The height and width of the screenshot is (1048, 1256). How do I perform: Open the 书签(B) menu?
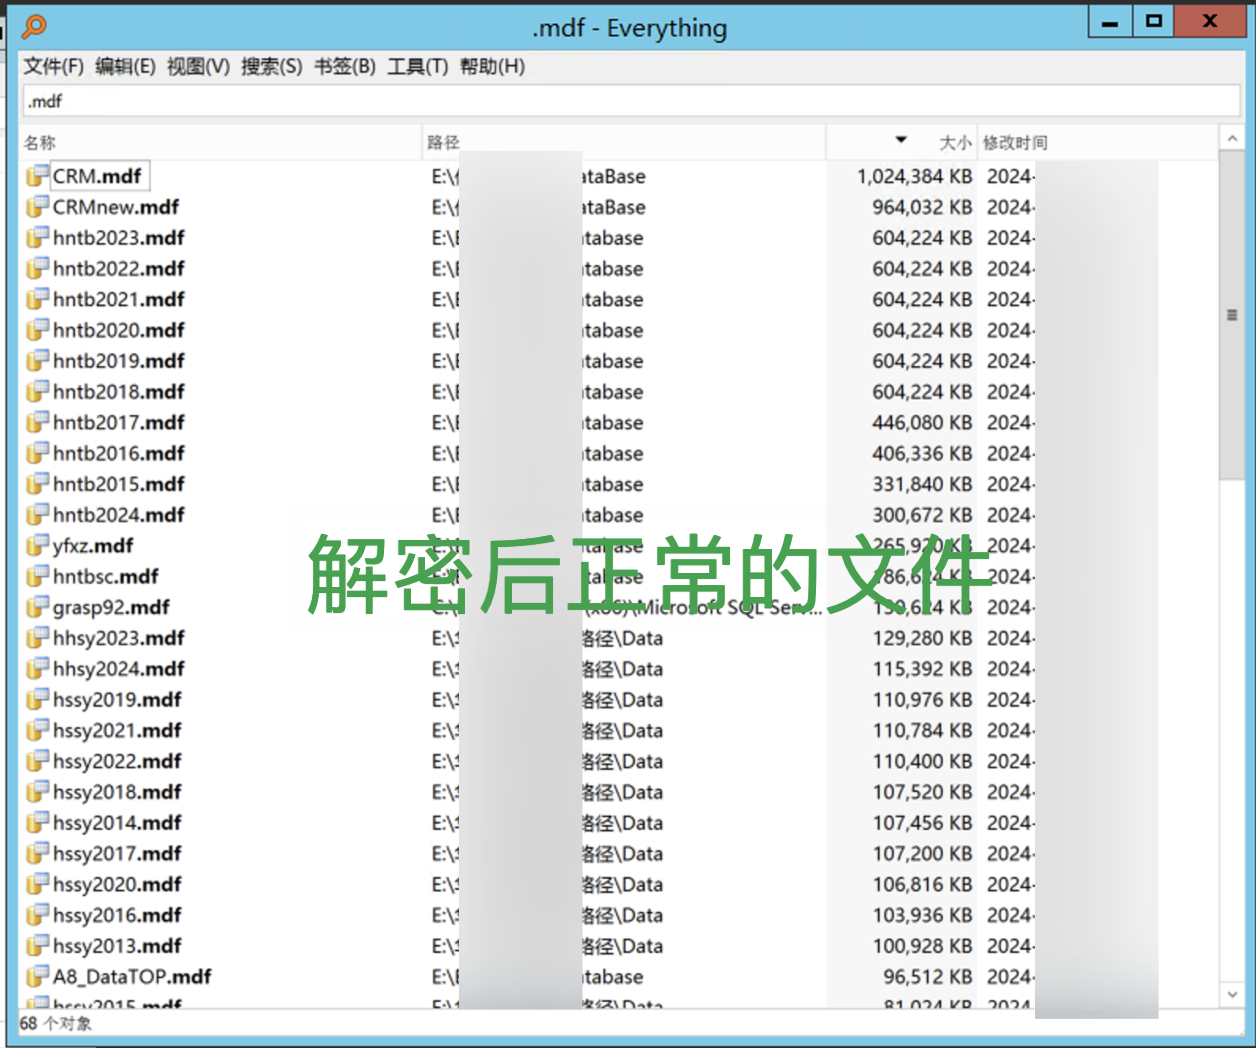pyautogui.click(x=345, y=67)
